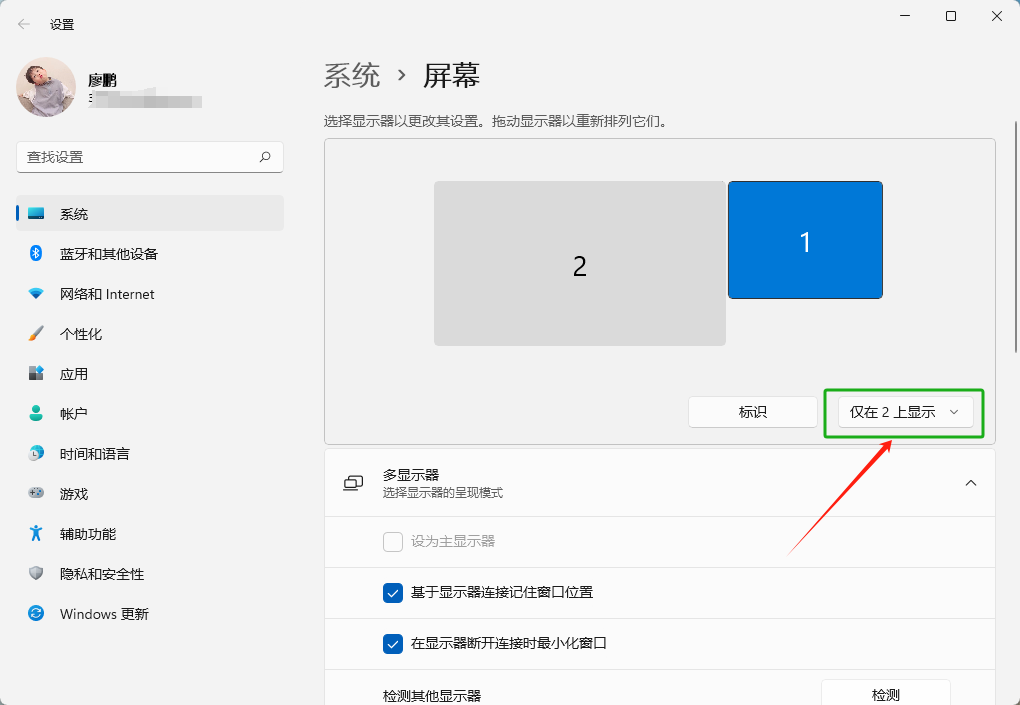Click the privacy shield icon

click(36, 573)
